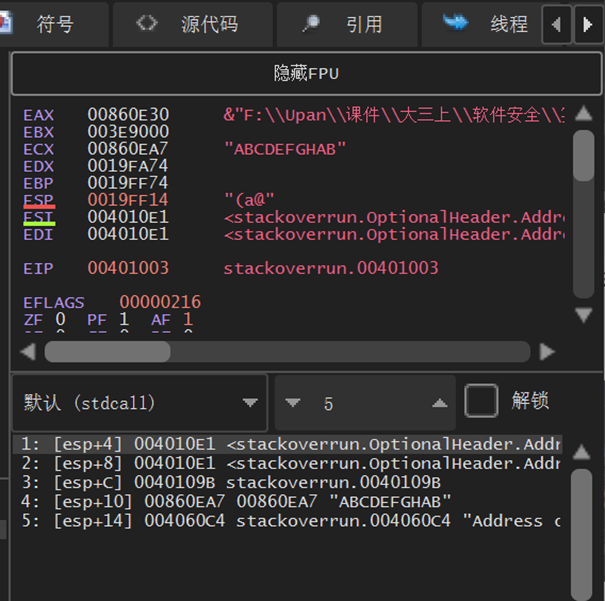Click the register pane vertical scrollbar thumb

(x=583, y=155)
